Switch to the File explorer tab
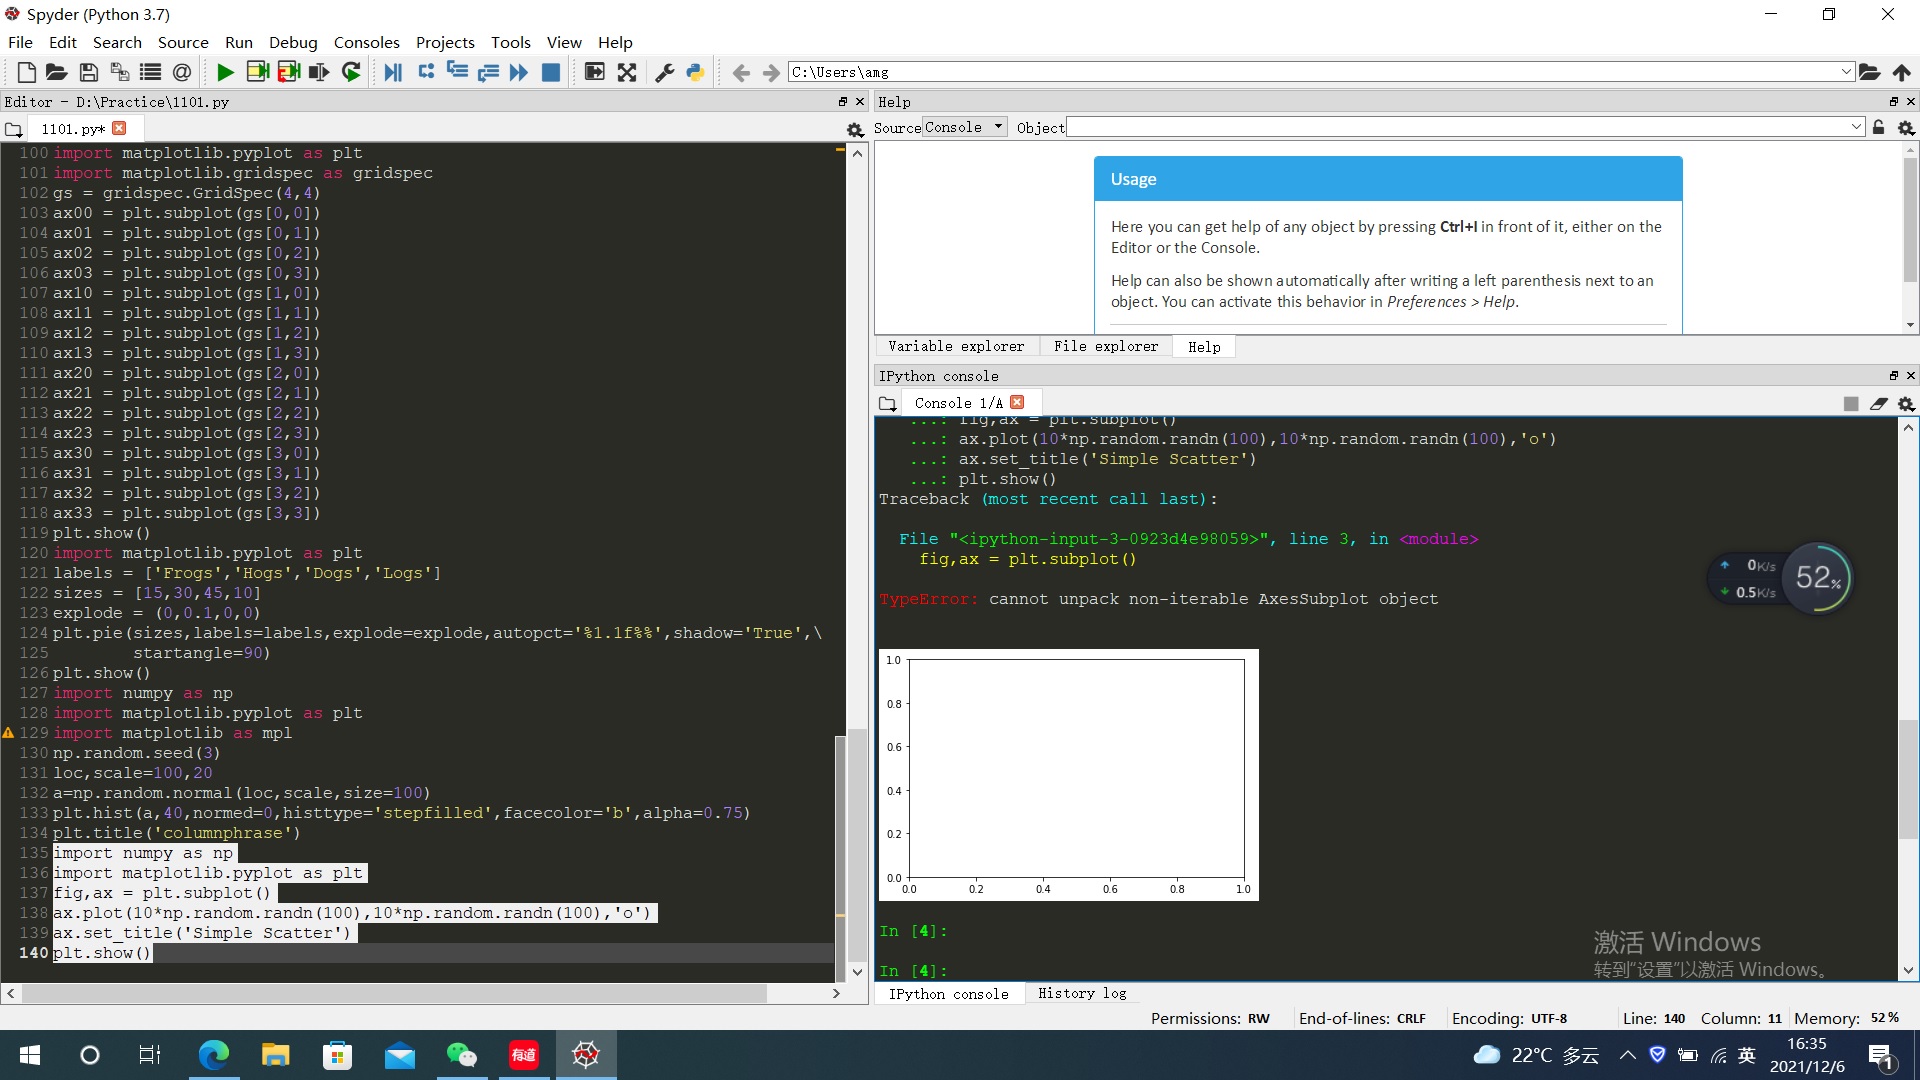 click(1106, 346)
